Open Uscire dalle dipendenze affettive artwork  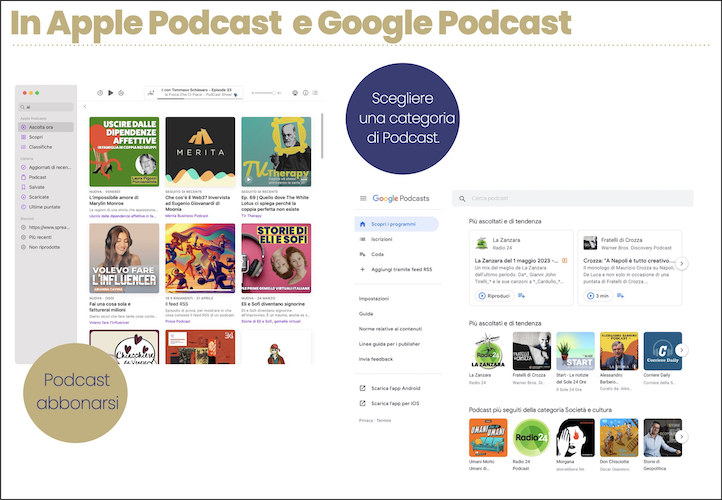(124, 151)
